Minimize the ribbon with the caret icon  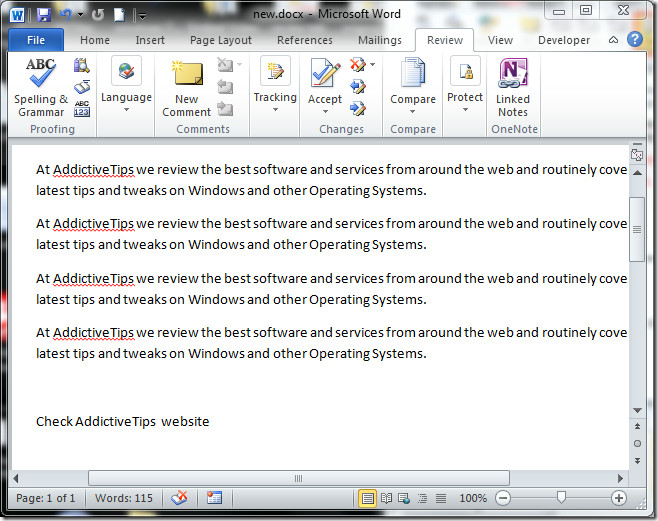614,40
